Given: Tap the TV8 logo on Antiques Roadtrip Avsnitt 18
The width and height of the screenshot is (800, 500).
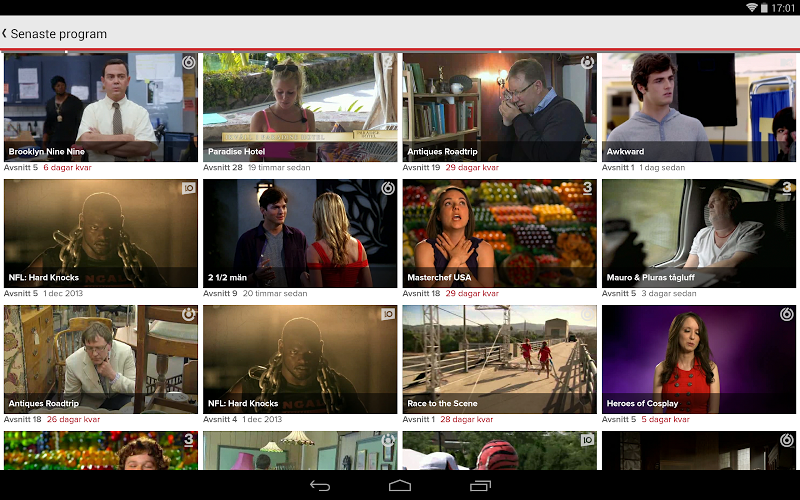Looking at the screenshot, I should pos(189,314).
